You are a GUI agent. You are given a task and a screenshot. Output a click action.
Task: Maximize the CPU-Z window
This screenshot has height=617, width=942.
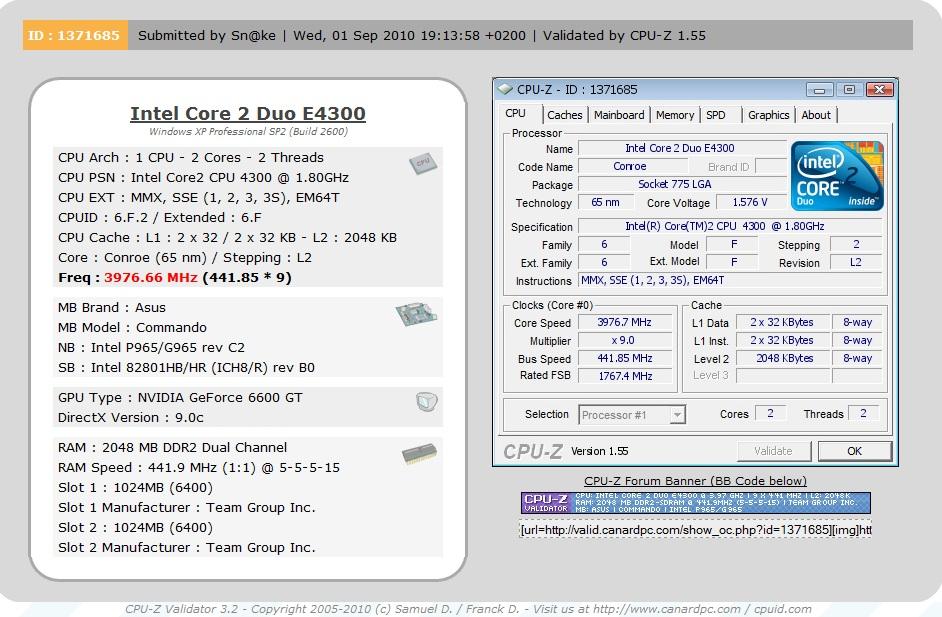click(849, 90)
